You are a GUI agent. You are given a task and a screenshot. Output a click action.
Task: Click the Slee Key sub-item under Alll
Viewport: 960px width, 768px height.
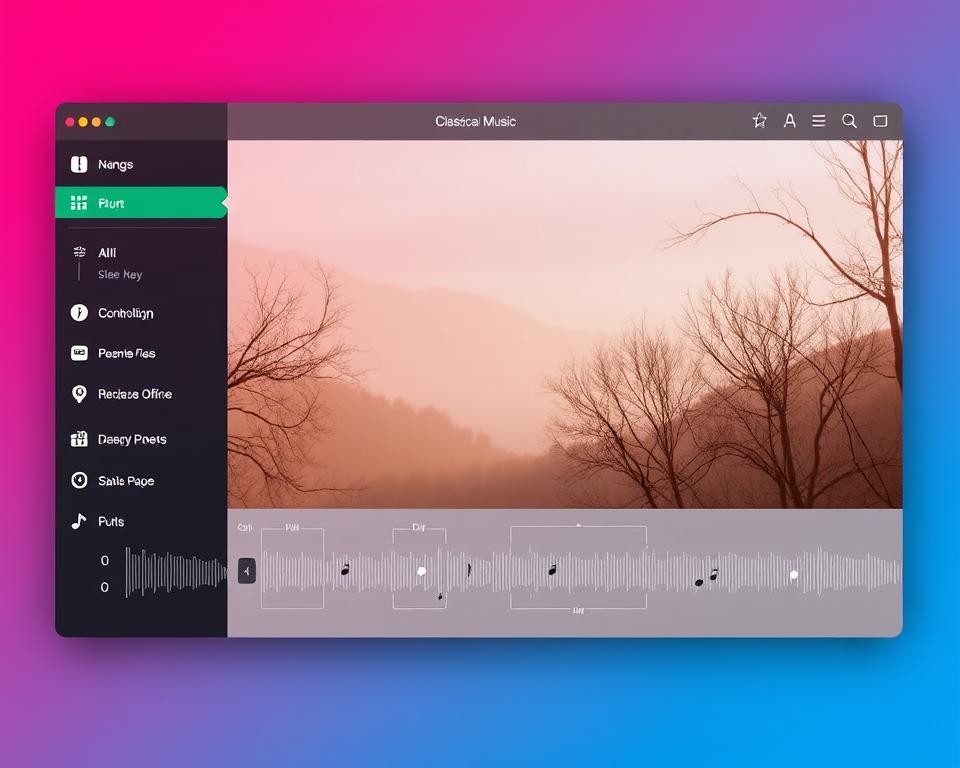click(x=120, y=275)
